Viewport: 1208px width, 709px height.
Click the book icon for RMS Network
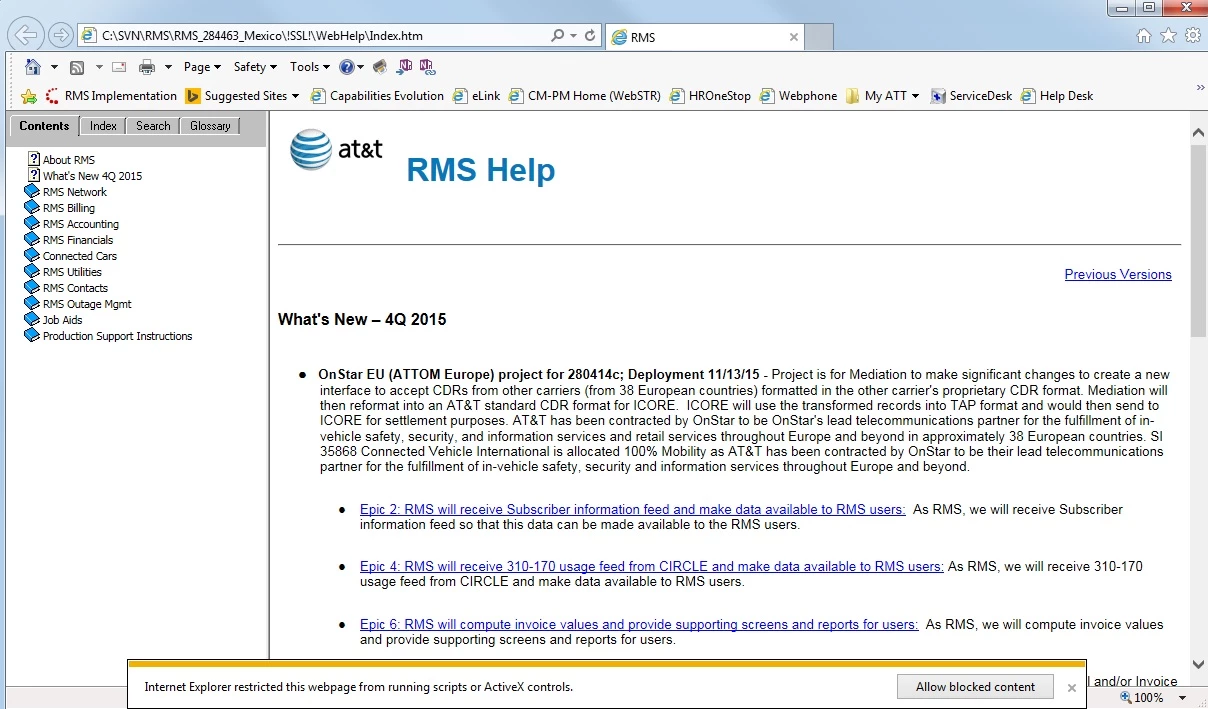point(32,191)
